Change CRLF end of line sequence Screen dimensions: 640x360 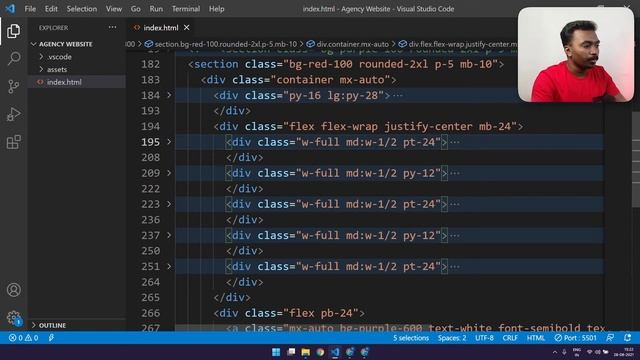[x=510, y=338]
